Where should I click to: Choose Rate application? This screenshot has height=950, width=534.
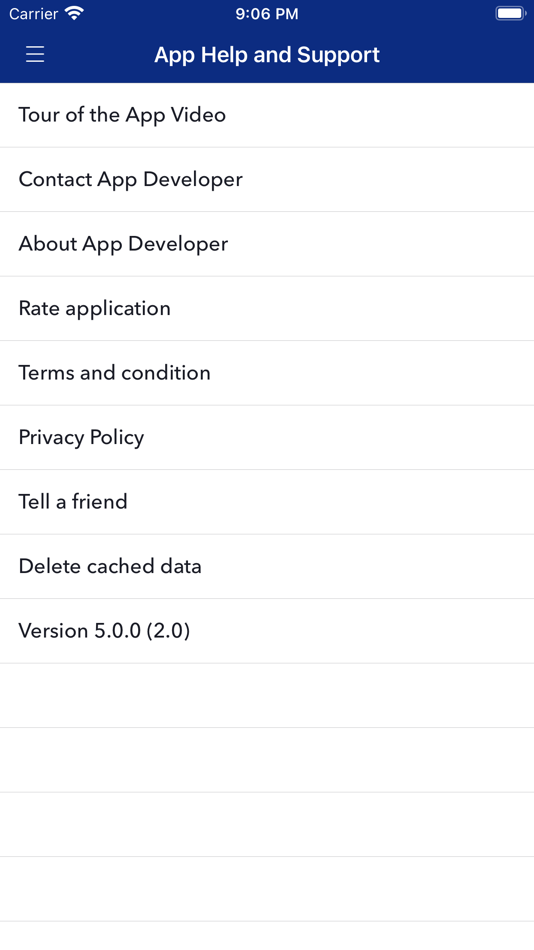point(267,308)
